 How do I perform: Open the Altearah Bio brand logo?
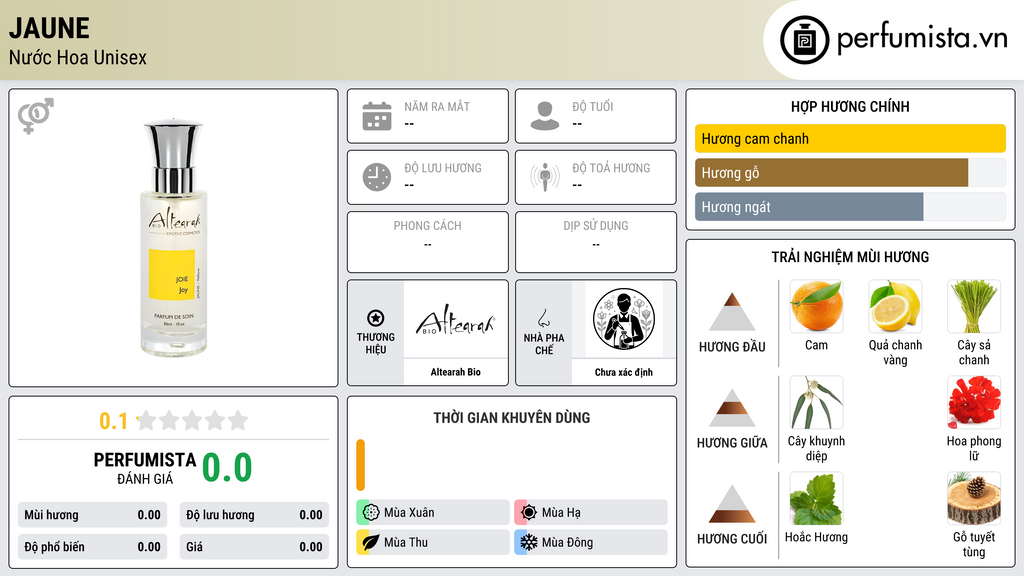click(455, 320)
